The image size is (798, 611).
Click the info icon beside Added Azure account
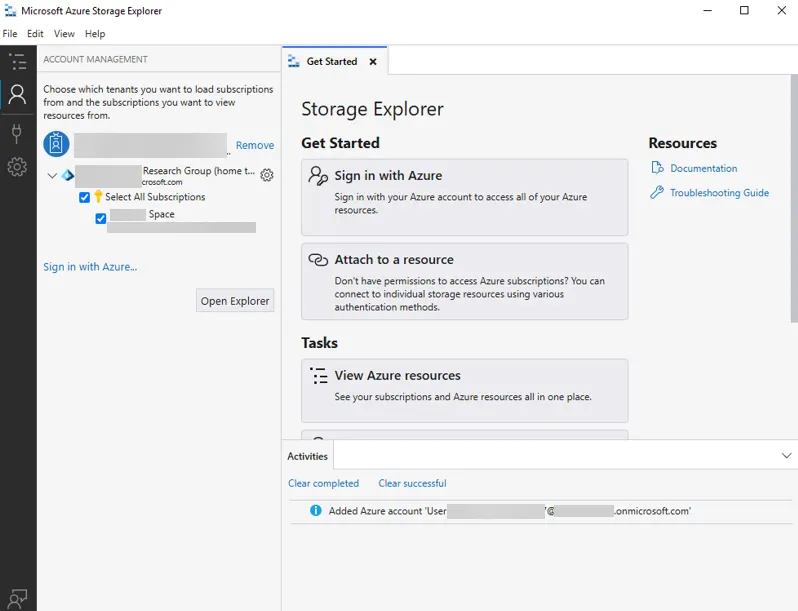[x=316, y=511]
